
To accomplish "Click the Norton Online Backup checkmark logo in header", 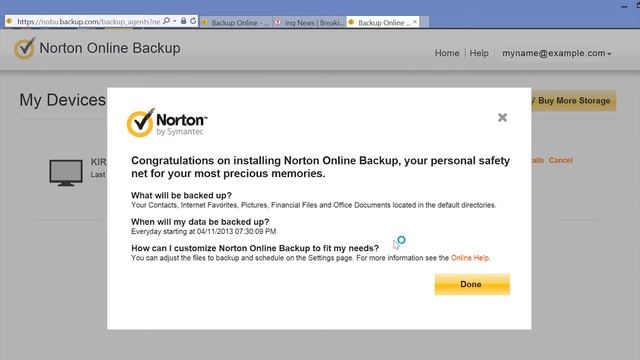I will click(24, 48).
